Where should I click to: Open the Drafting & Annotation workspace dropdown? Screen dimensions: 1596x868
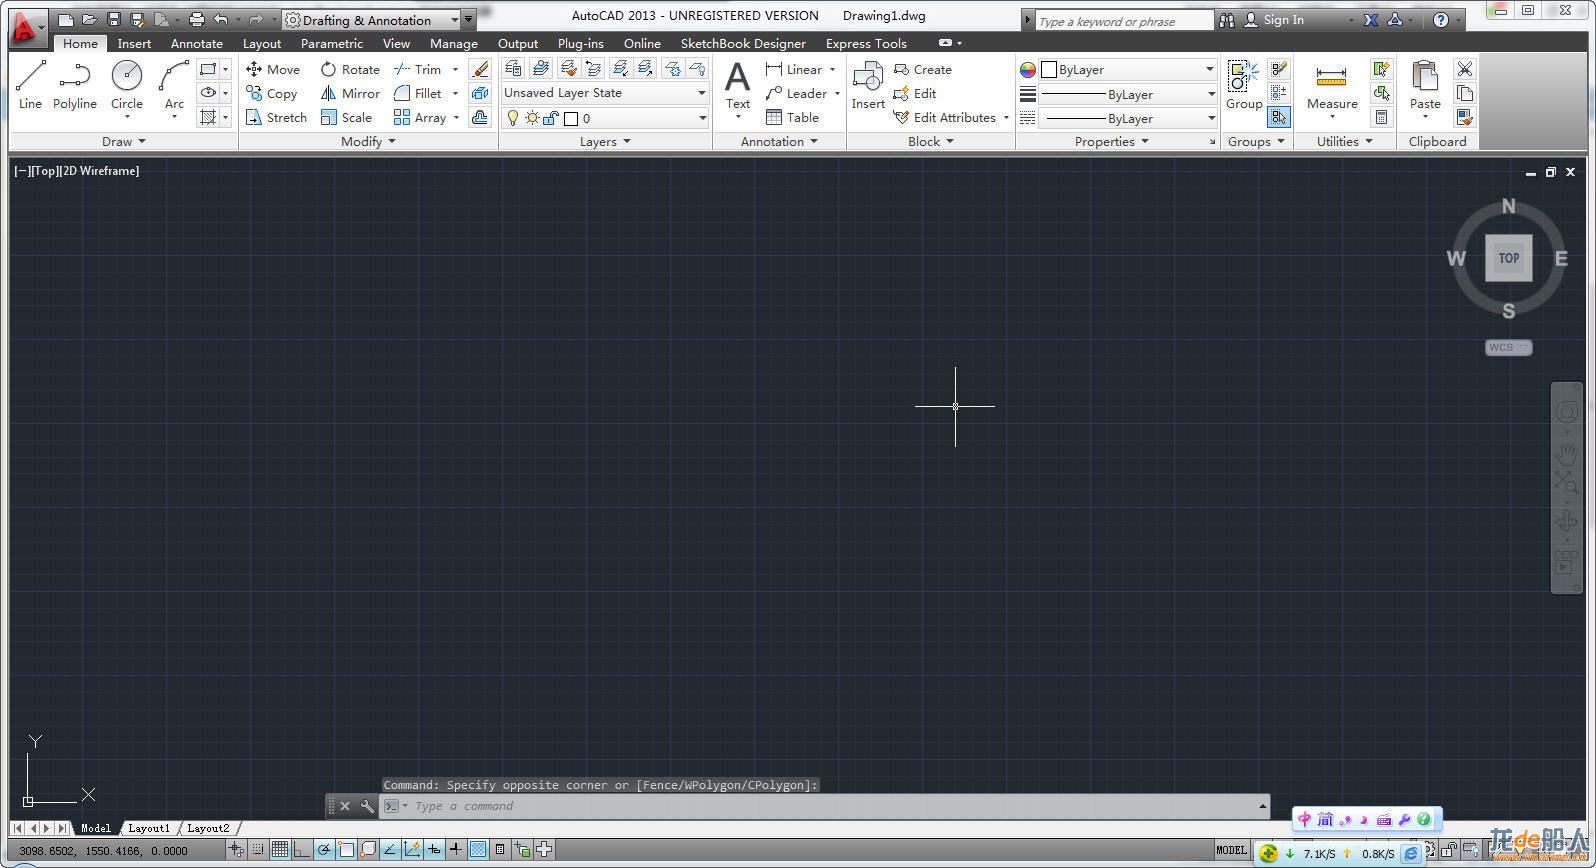(371, 20)
